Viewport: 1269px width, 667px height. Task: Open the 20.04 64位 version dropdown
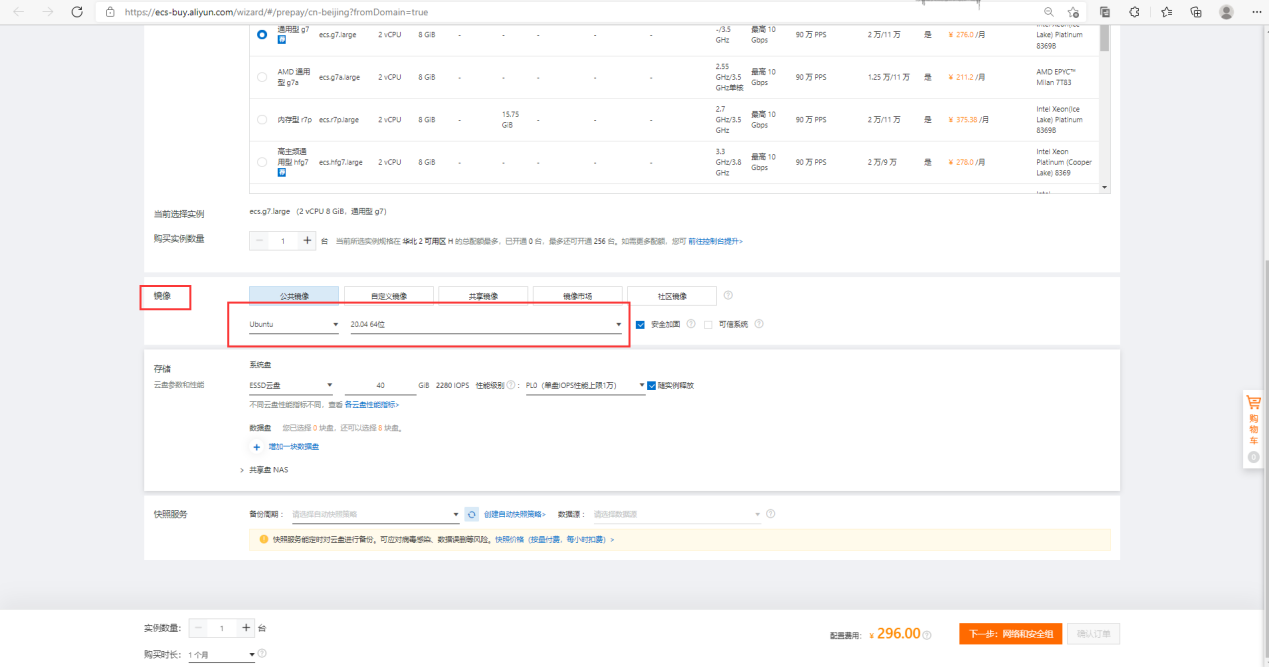(x=486, y=325)
